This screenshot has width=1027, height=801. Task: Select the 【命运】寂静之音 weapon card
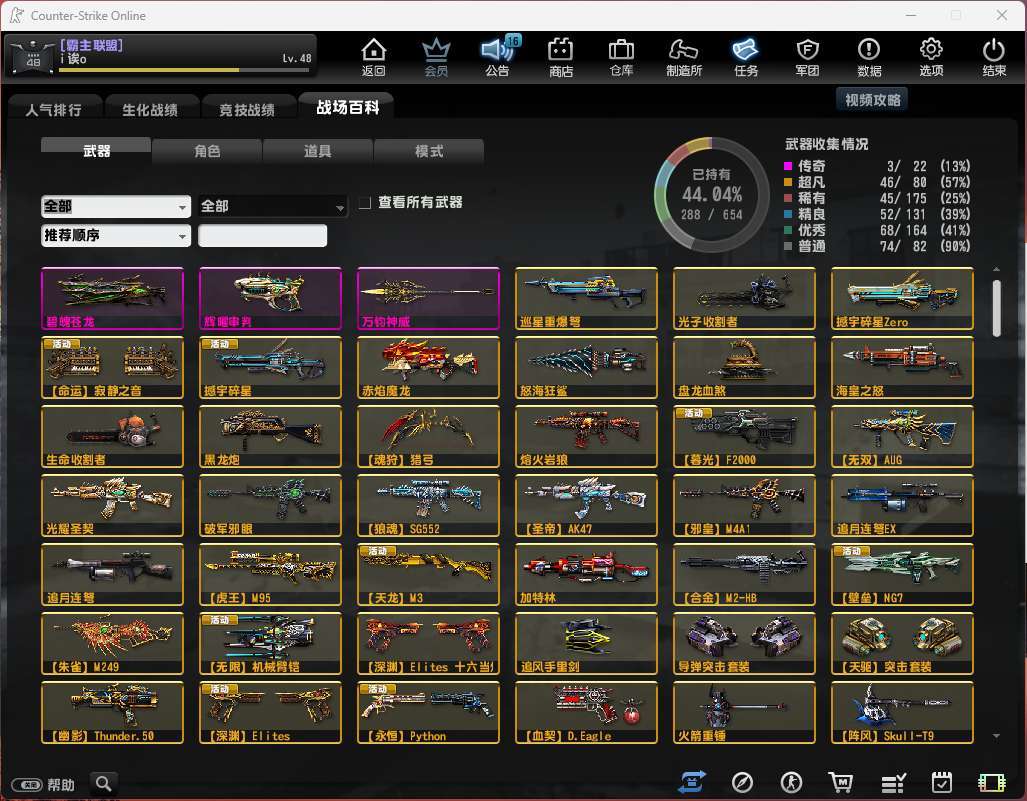(113, 367)
